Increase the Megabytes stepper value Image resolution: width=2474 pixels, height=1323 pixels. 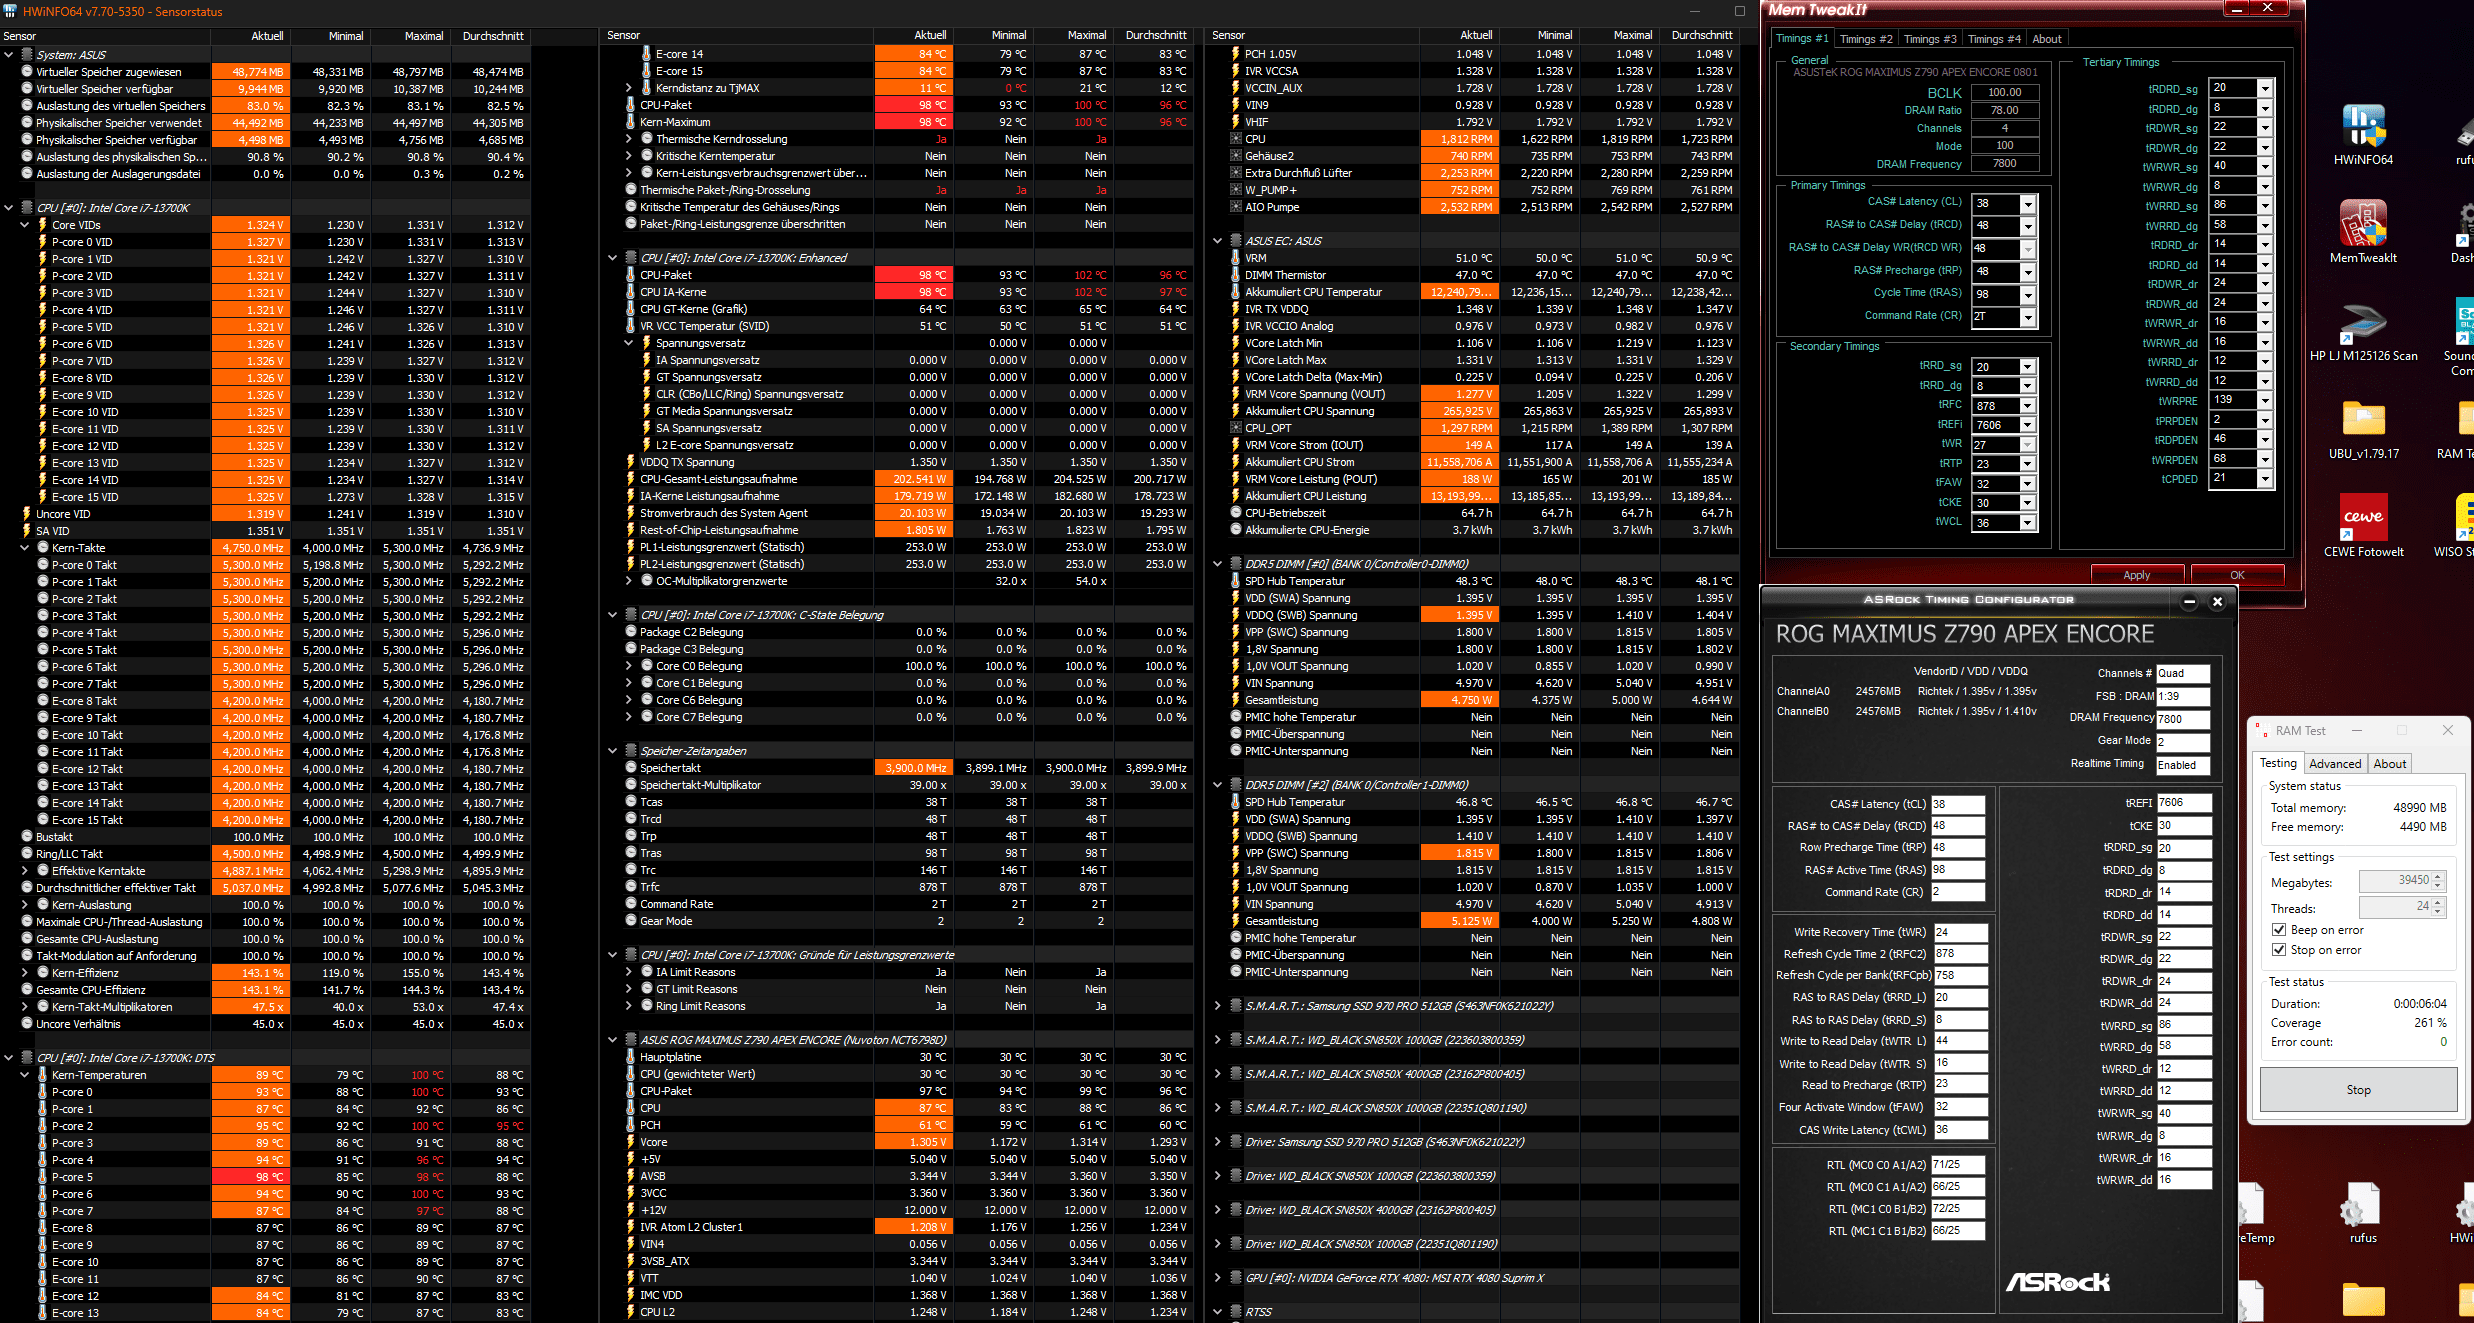tap(2438, 877)
